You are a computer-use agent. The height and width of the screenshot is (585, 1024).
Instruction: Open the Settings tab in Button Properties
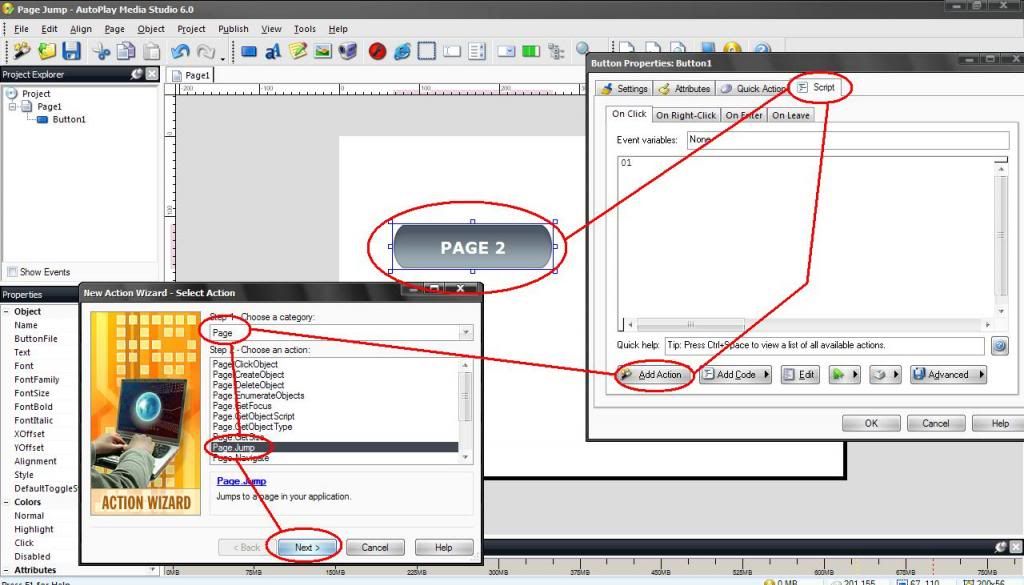click(624, 89)
